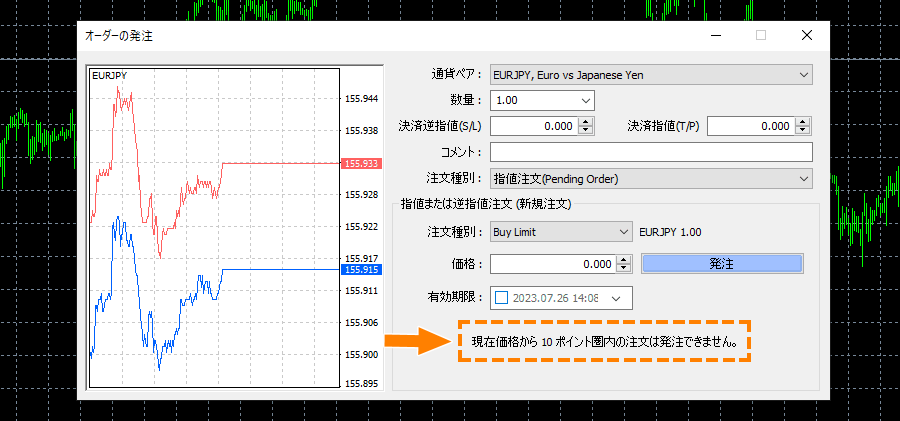The image size is (900, 421).
Task: Decrease S/L value with down arrow
Action: [x=586, y=131]
